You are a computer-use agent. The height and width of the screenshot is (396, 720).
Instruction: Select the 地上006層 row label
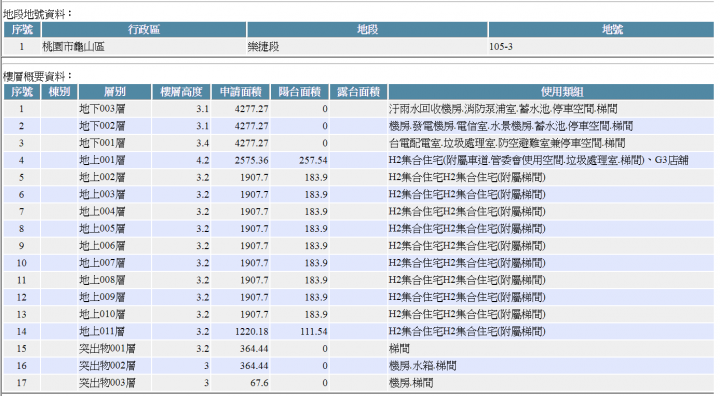102,246
